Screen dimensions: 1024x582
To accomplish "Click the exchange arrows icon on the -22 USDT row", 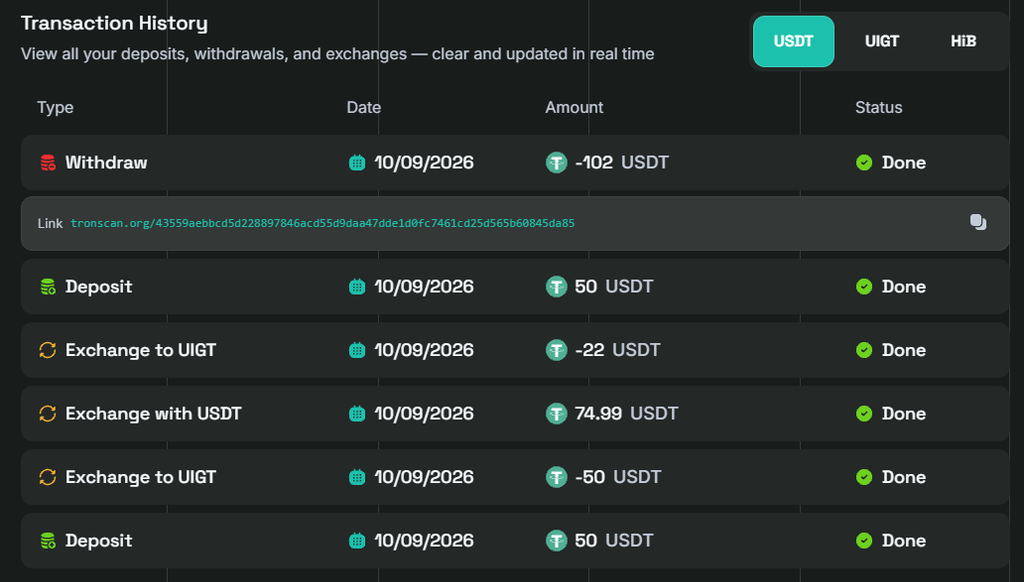I will click(48, 350).
